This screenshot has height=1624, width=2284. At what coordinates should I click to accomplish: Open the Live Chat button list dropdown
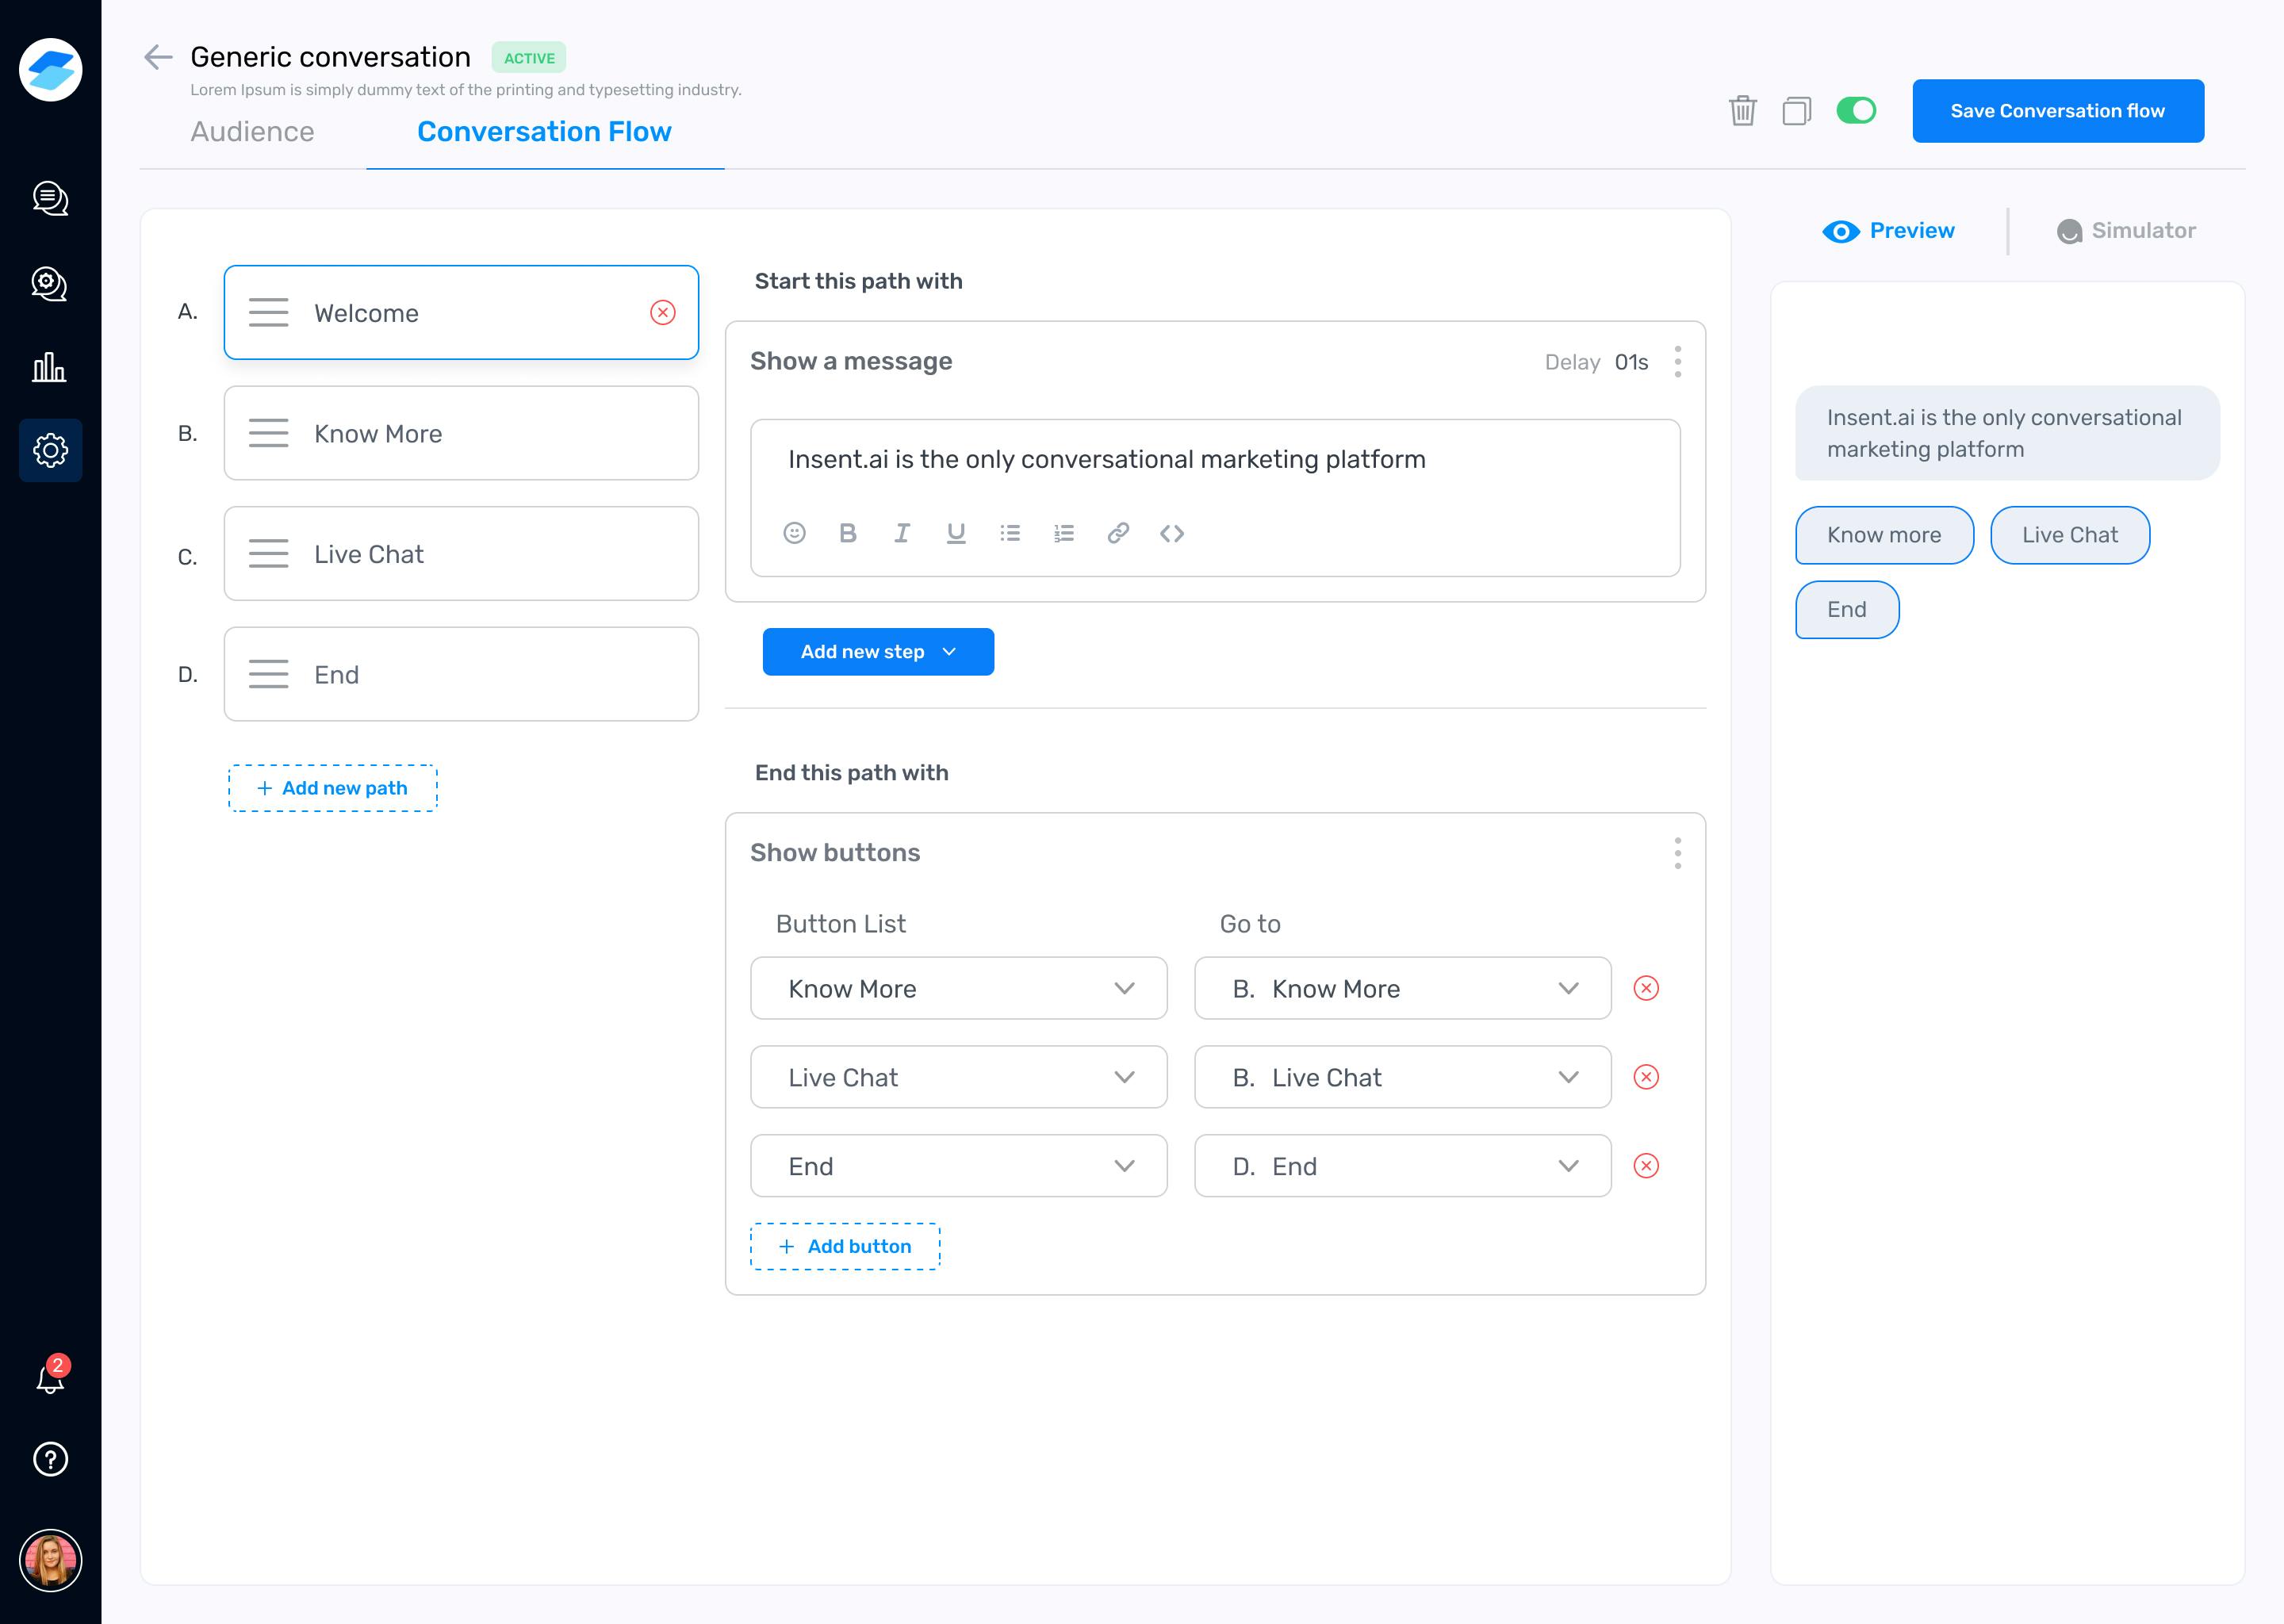click(958, 1077)
